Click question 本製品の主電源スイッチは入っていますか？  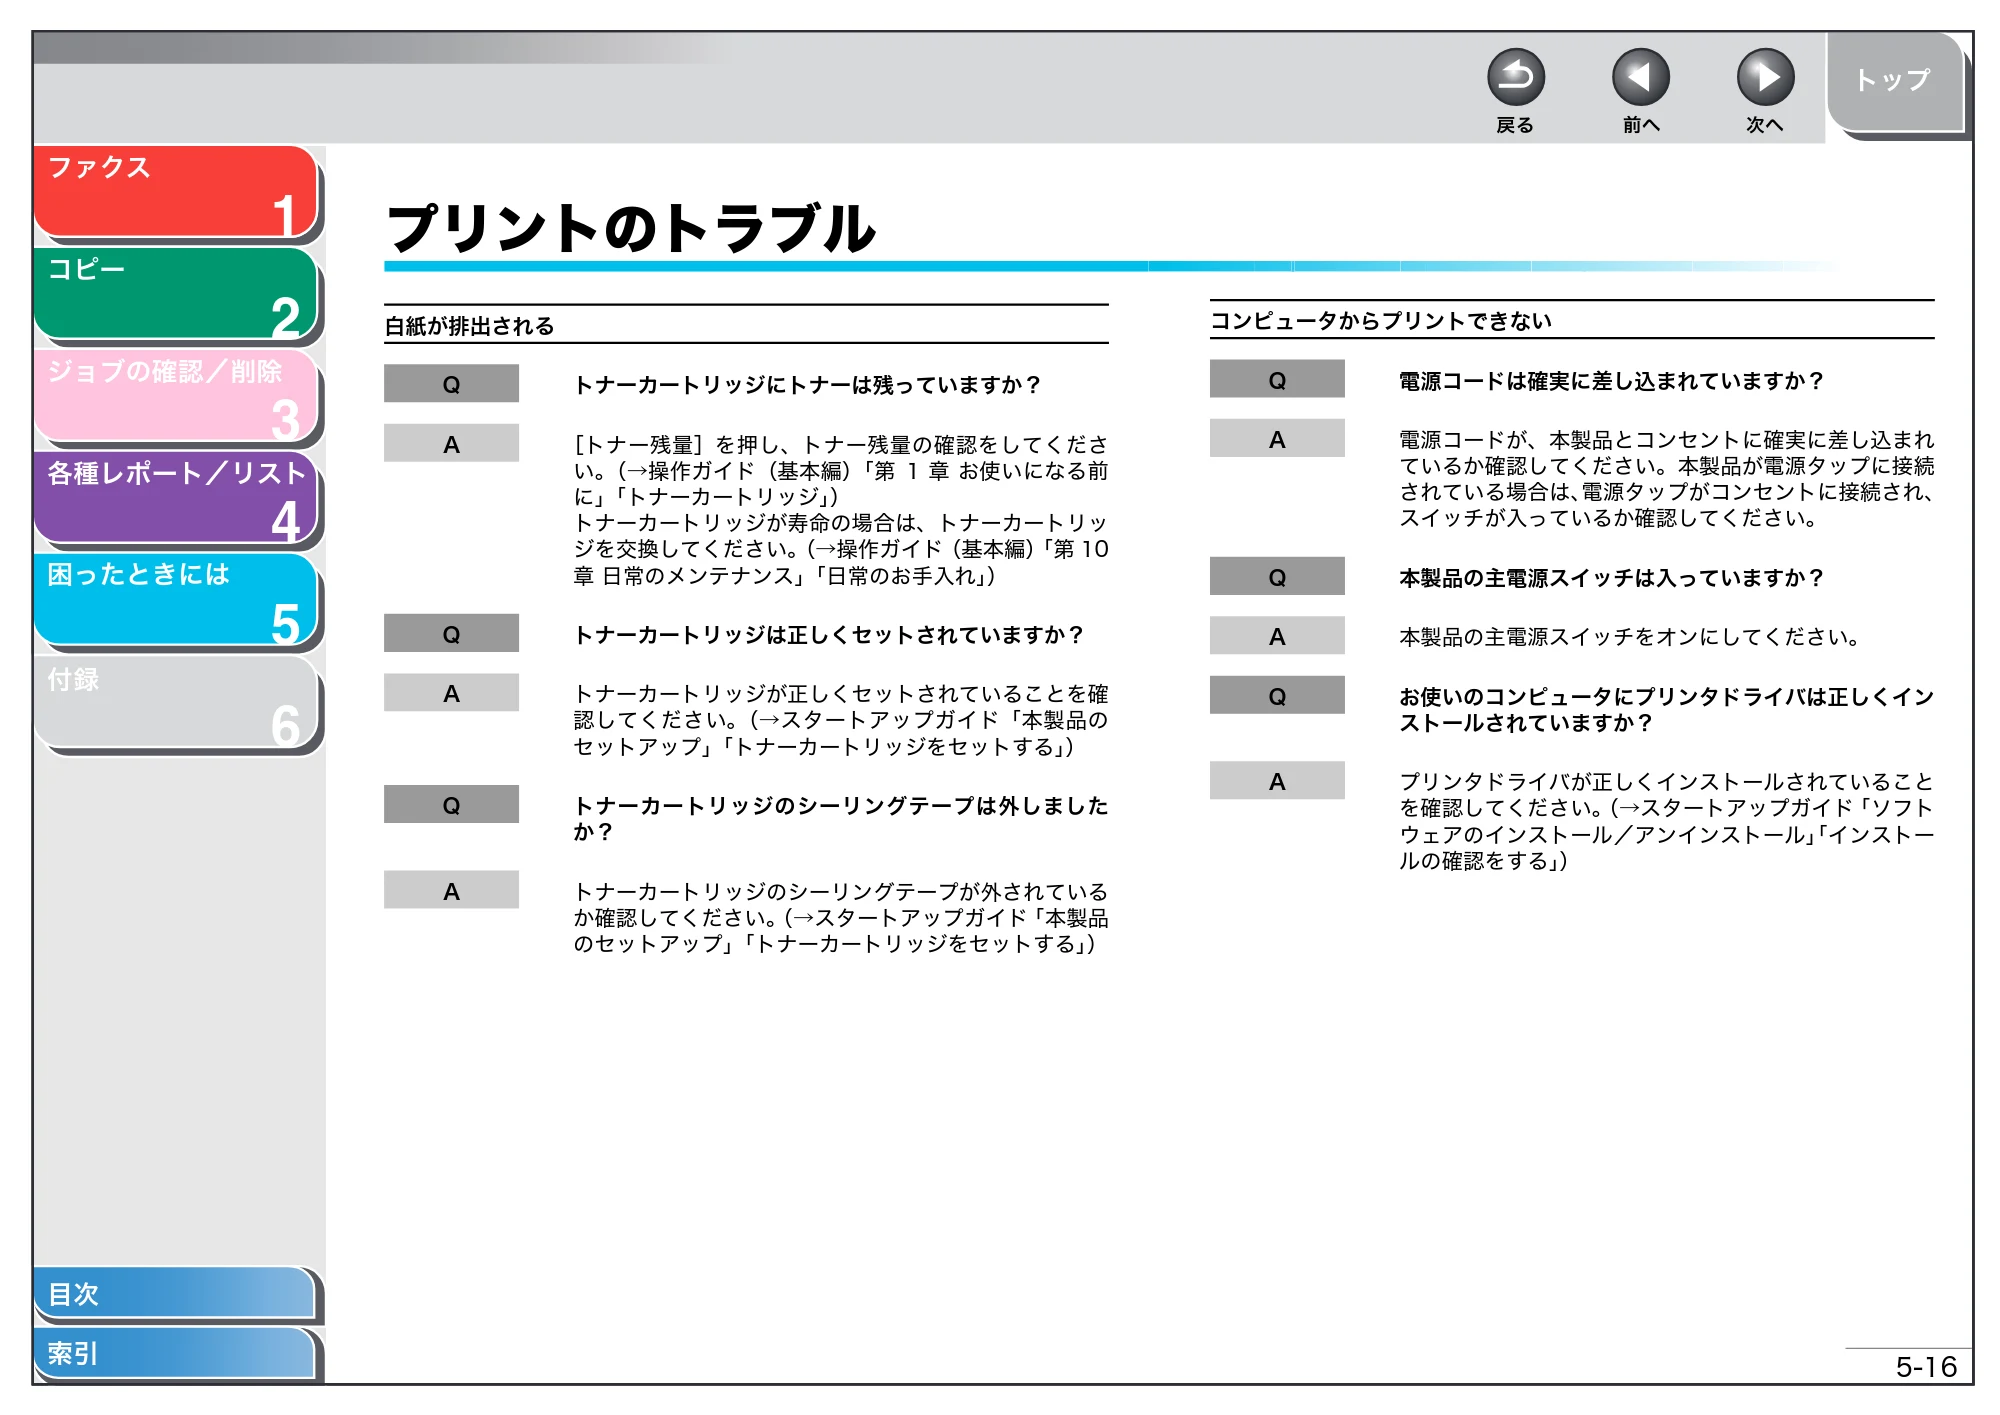pyautogui.click(x=1612, y=578)
